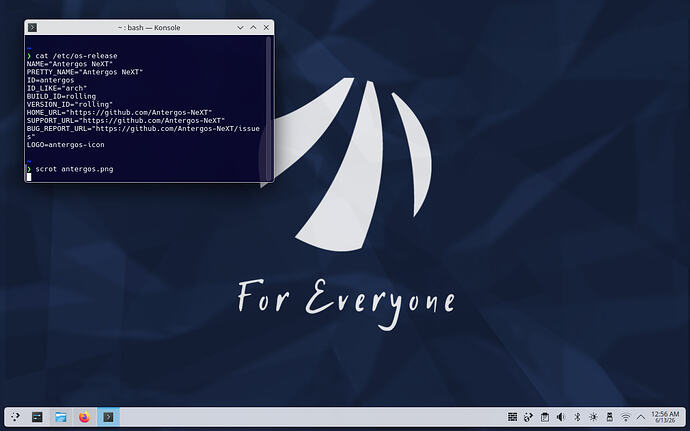This screenshot has width=690, height=431.
Task: Expand hidden system tray icons arrow
Action: [641, 416]
